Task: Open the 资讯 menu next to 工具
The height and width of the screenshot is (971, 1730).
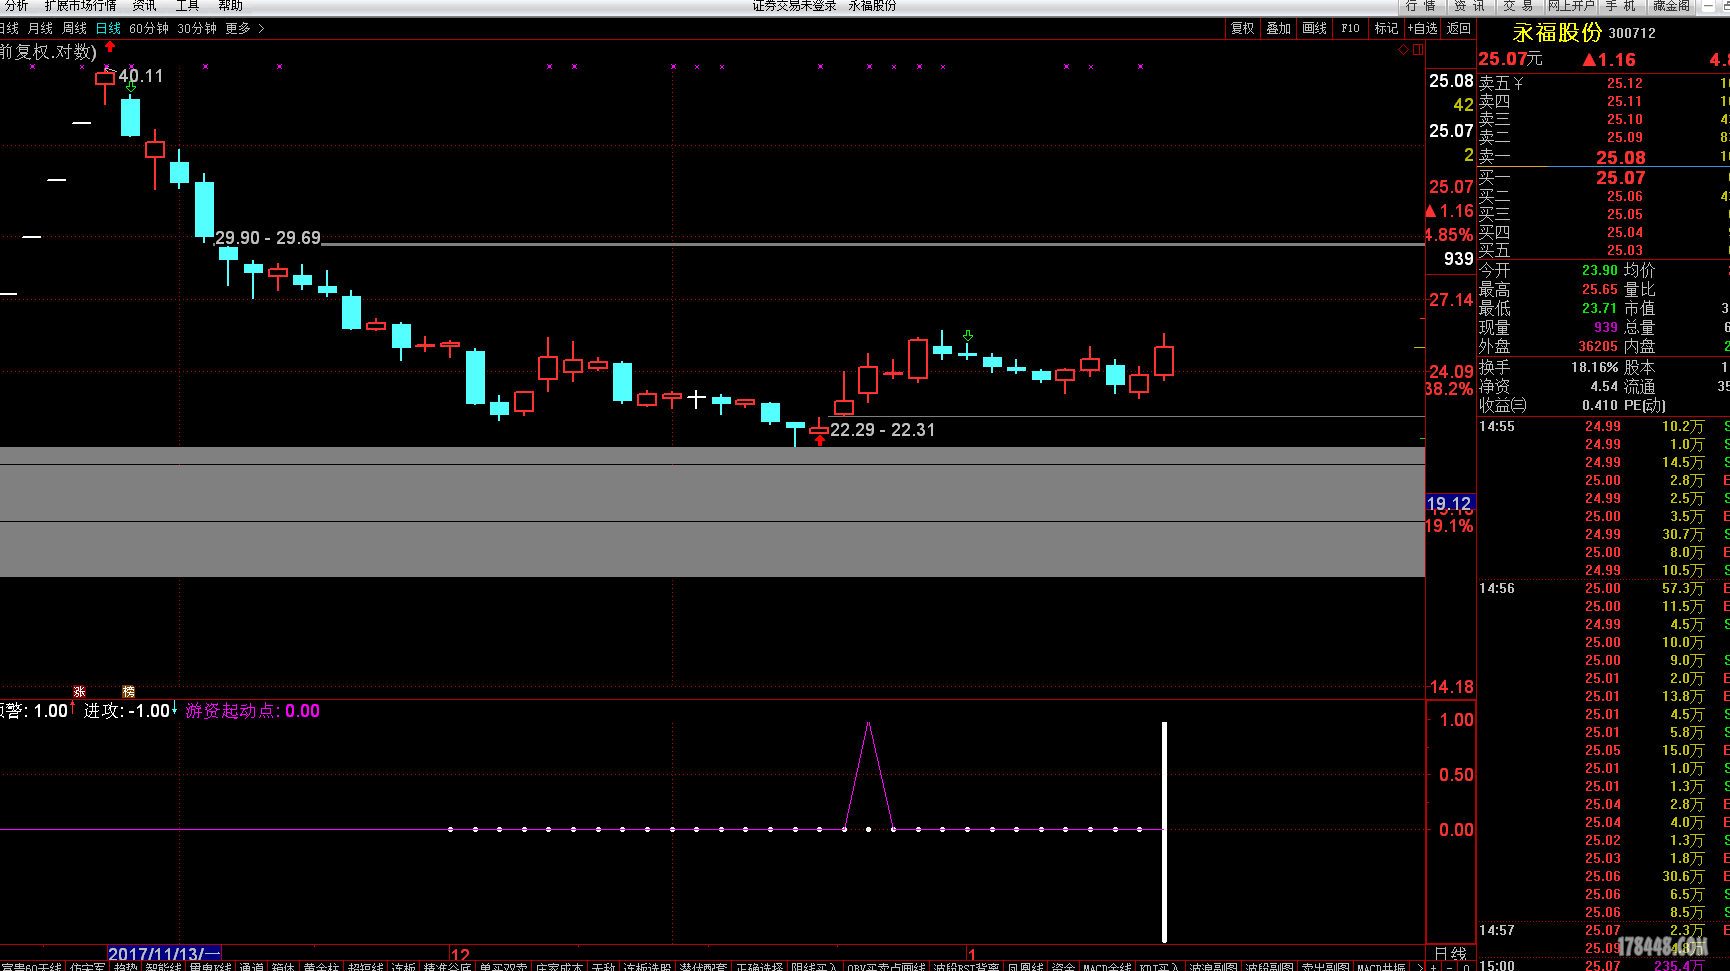Action: click(144, 6)
